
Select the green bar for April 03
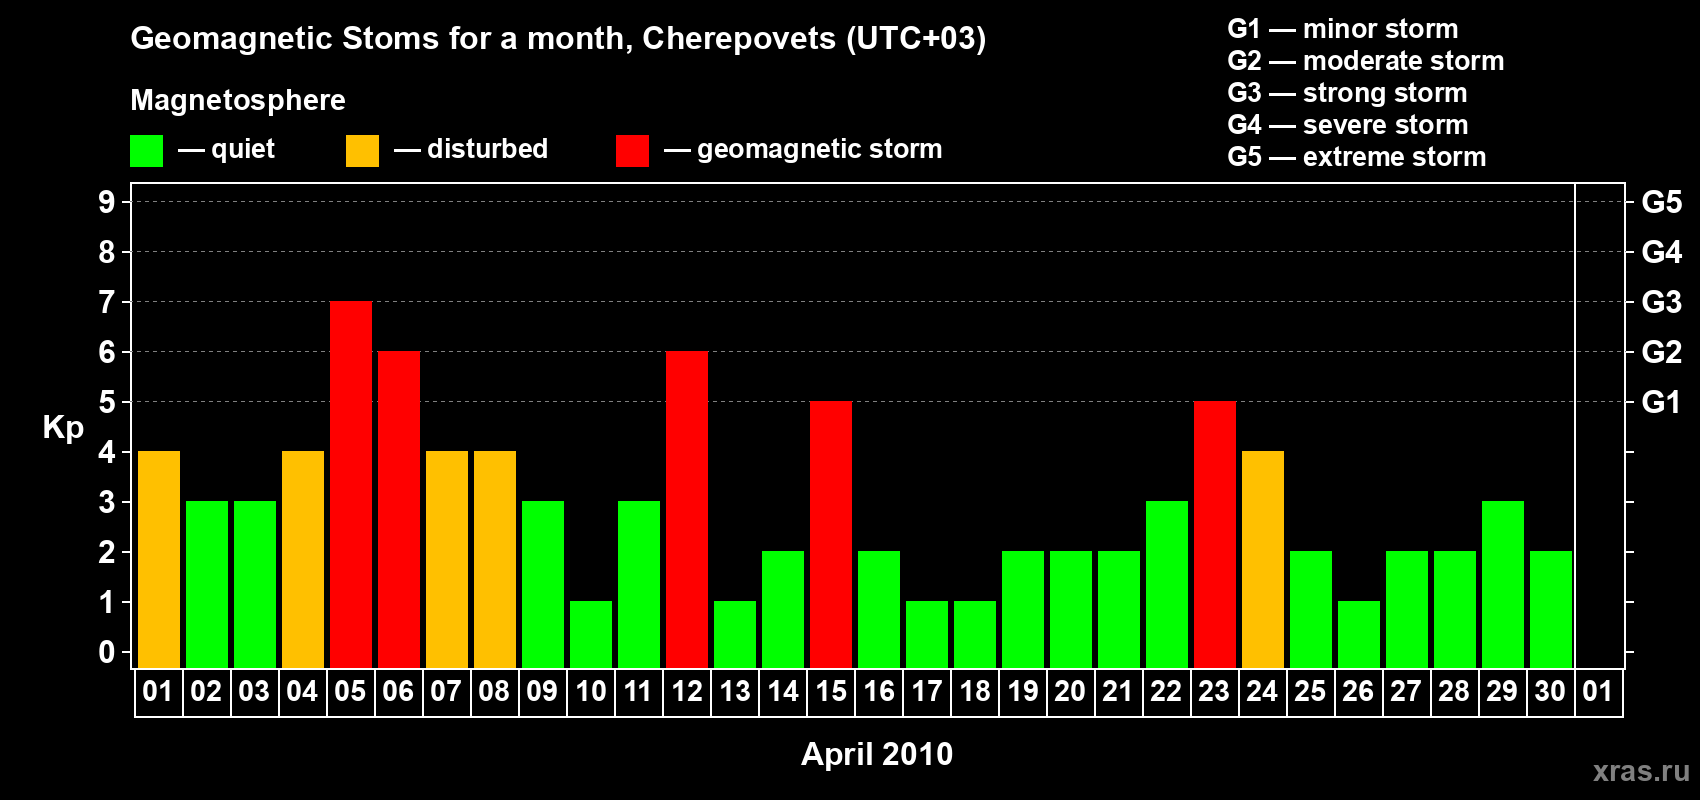pos(255,585)
